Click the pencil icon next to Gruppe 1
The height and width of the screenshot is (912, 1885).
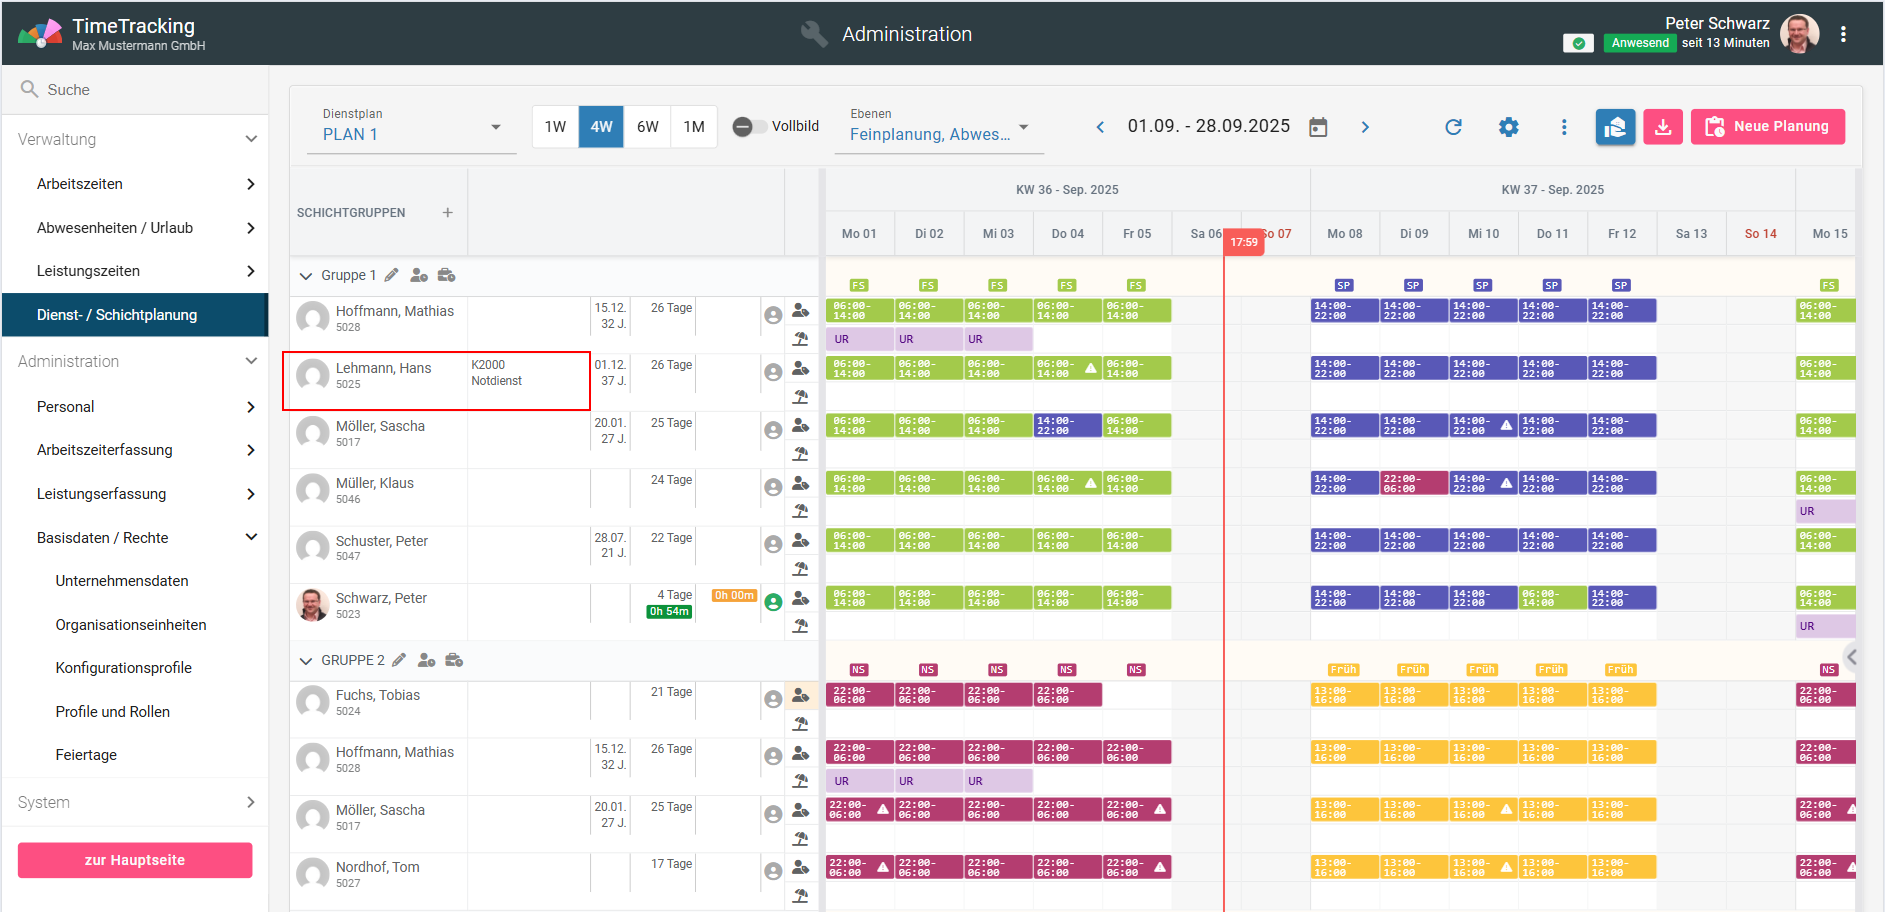(392, 275)
